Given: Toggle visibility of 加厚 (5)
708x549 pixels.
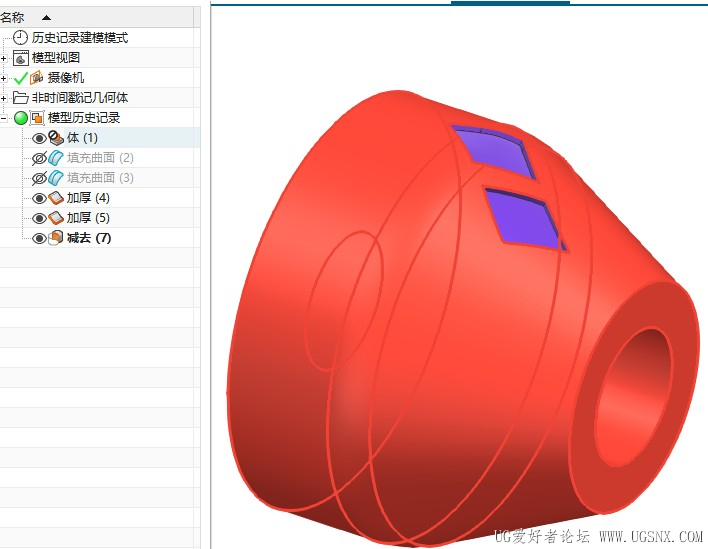Looking at the screenshot, I should pos(39,218).
